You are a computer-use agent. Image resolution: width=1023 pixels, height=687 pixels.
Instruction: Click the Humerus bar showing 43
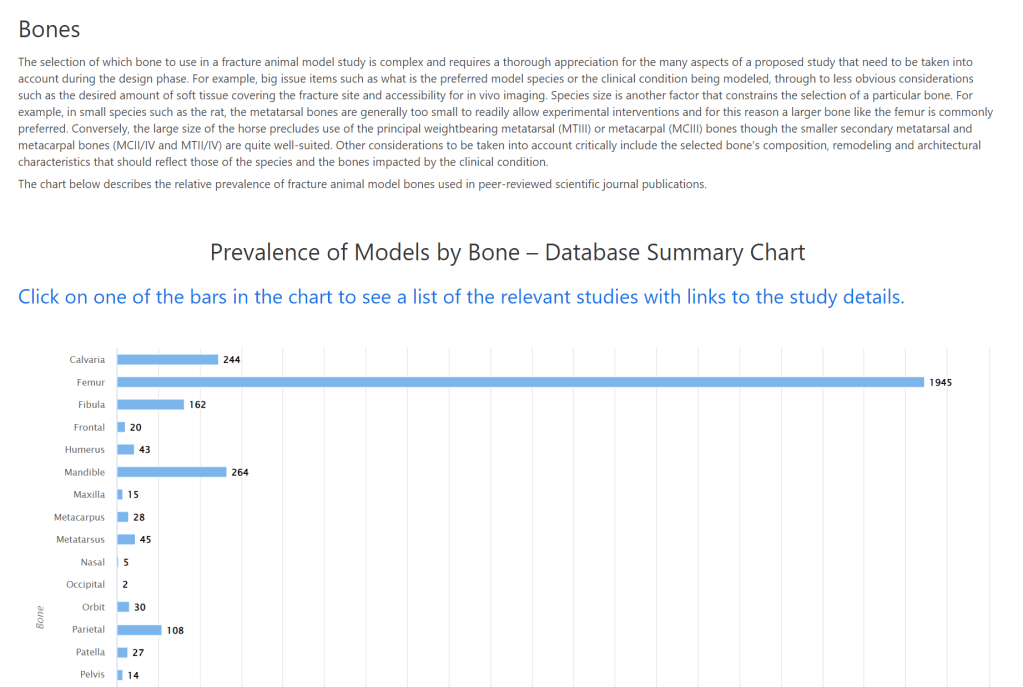tap(125, 450)
